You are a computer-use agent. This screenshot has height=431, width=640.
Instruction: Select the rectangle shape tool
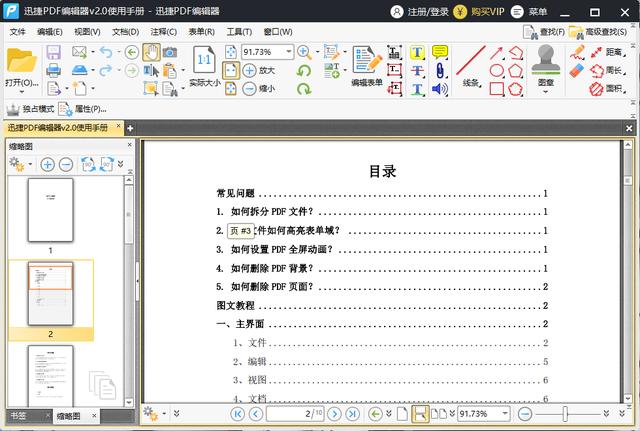coord(496,89)
